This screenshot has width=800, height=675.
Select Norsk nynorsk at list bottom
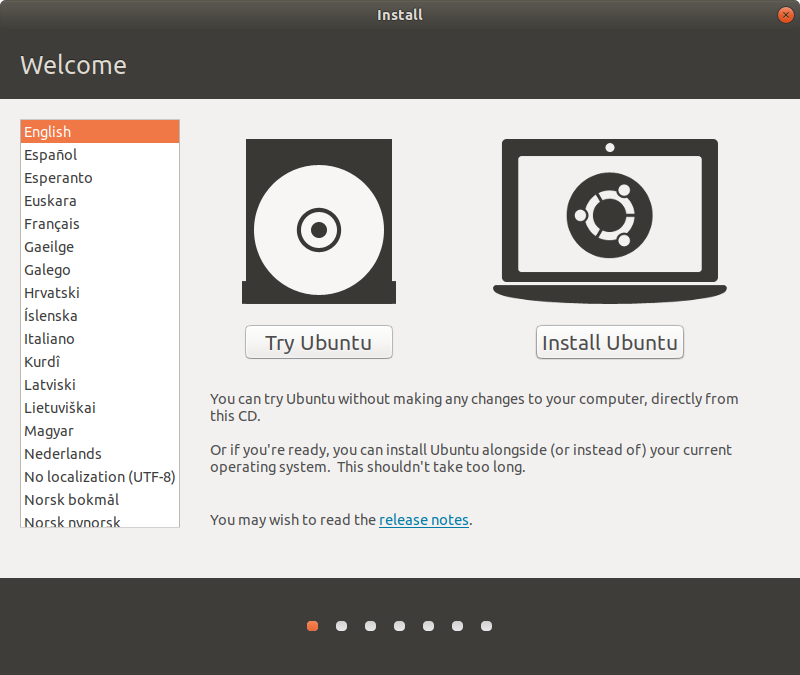click(x=100, y=520)
